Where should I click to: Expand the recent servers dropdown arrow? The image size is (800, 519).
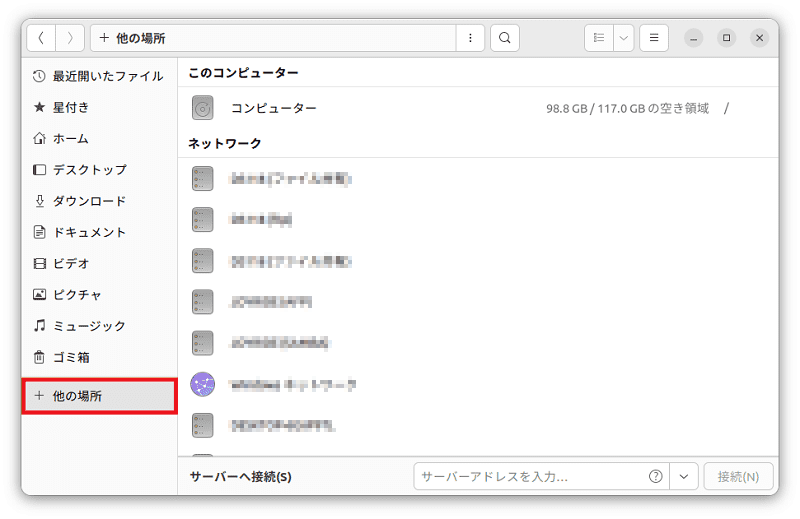click(684, 477)
